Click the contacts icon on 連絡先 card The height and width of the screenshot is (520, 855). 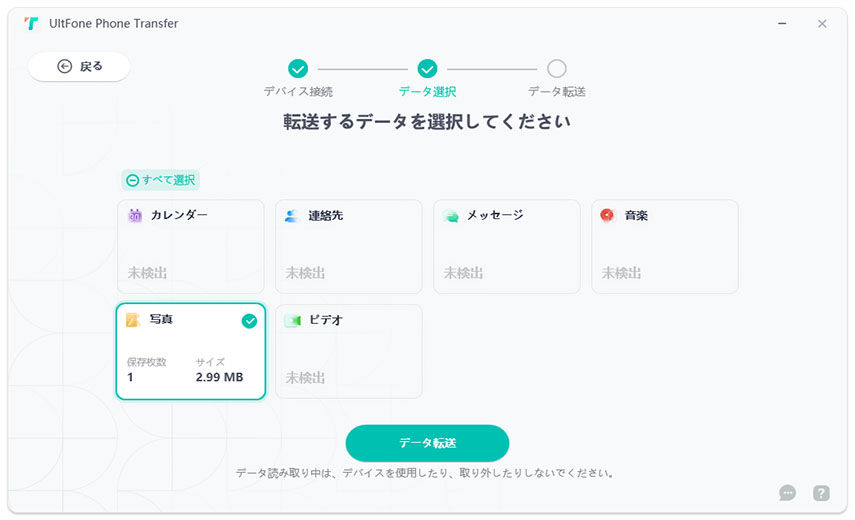[291, 215]
